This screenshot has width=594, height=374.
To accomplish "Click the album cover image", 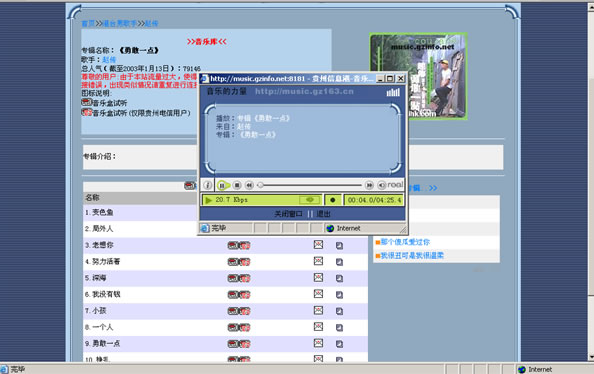I will [x=418, y=76].
